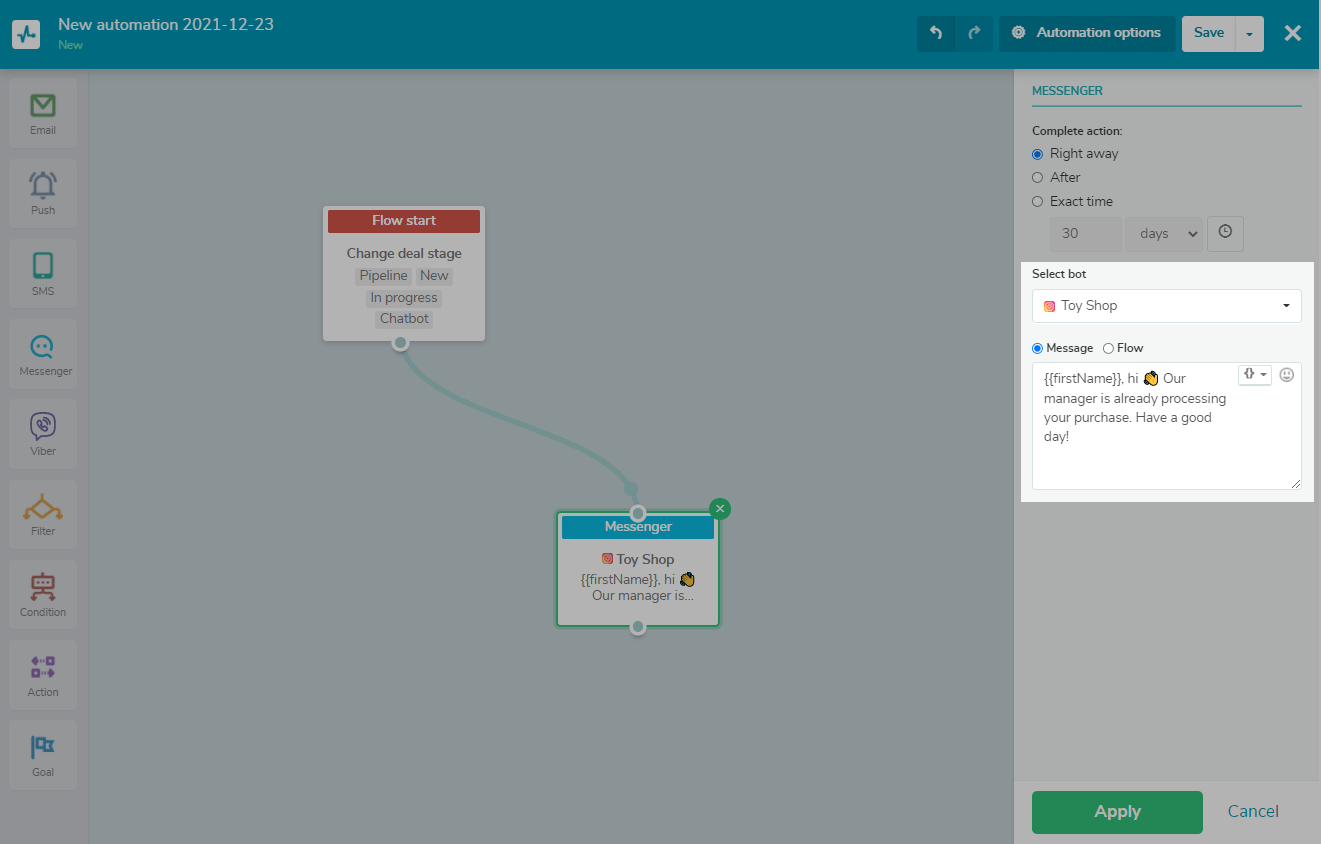This screenshot has height=844, width=1321.
Task: Add a Filter element to the flow
Action: coord(43,515)
